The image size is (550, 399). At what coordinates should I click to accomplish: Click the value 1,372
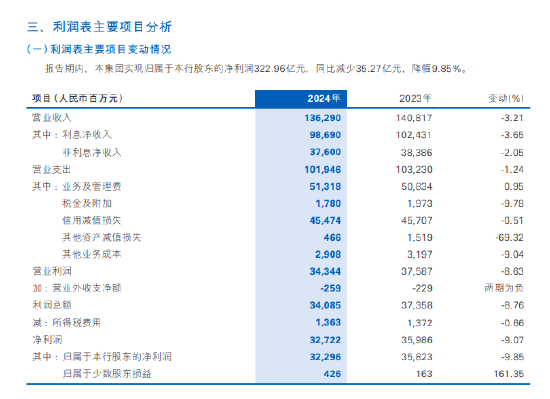(x=420, y=323)
